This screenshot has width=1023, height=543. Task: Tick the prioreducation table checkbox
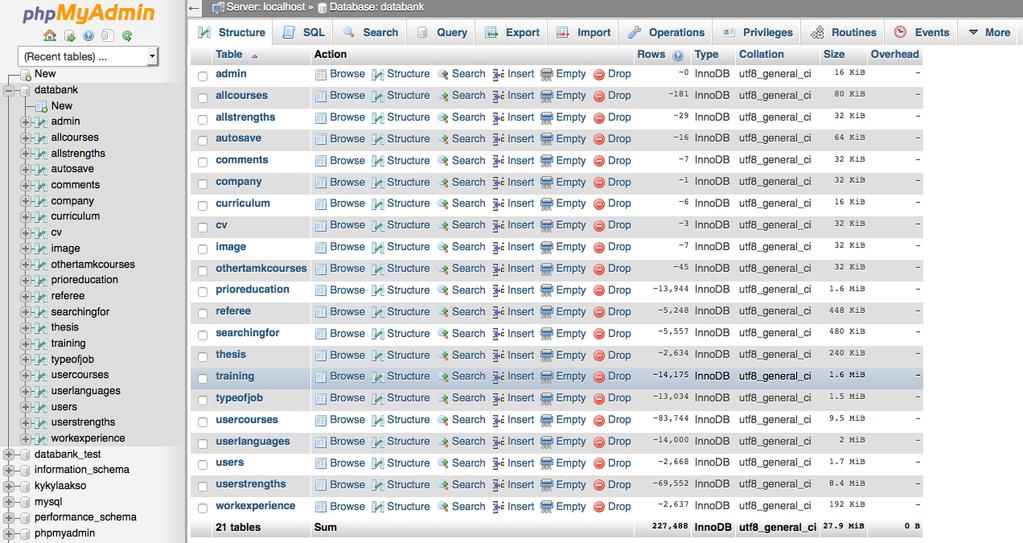coord(203,292)
